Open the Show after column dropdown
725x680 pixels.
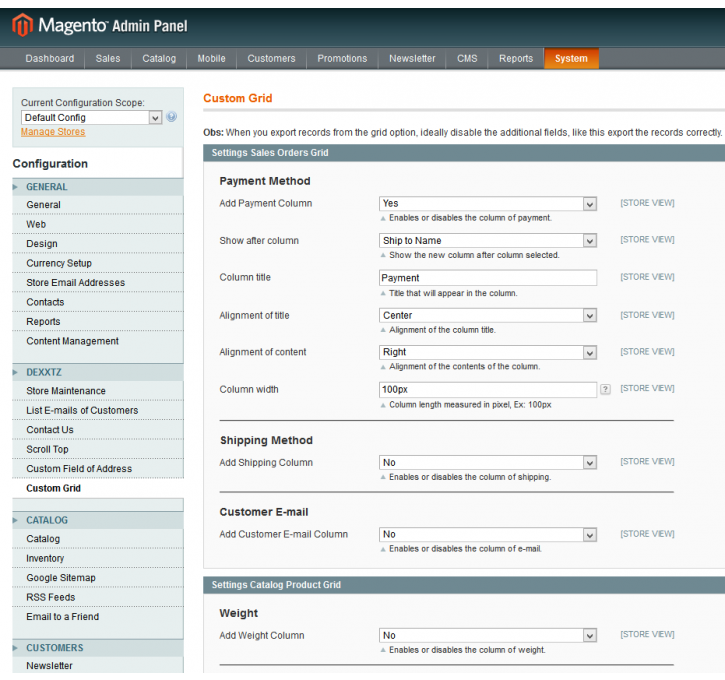pyautogui.click(x=488, y=240)
